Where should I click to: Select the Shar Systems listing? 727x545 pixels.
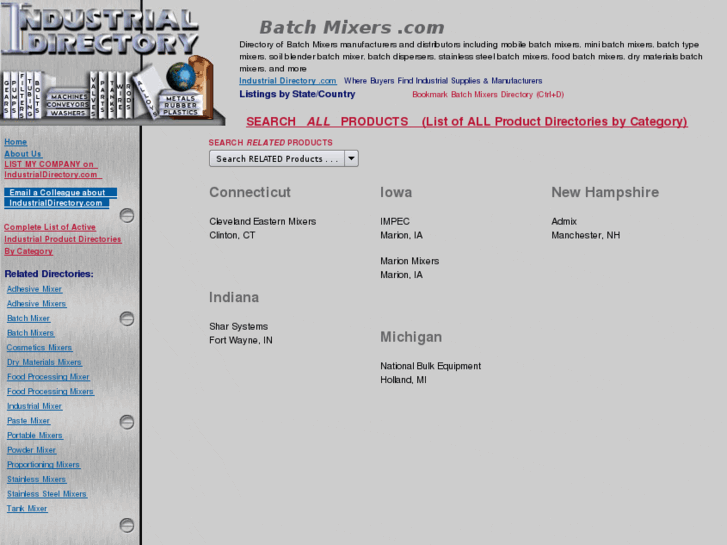[238, 327]
